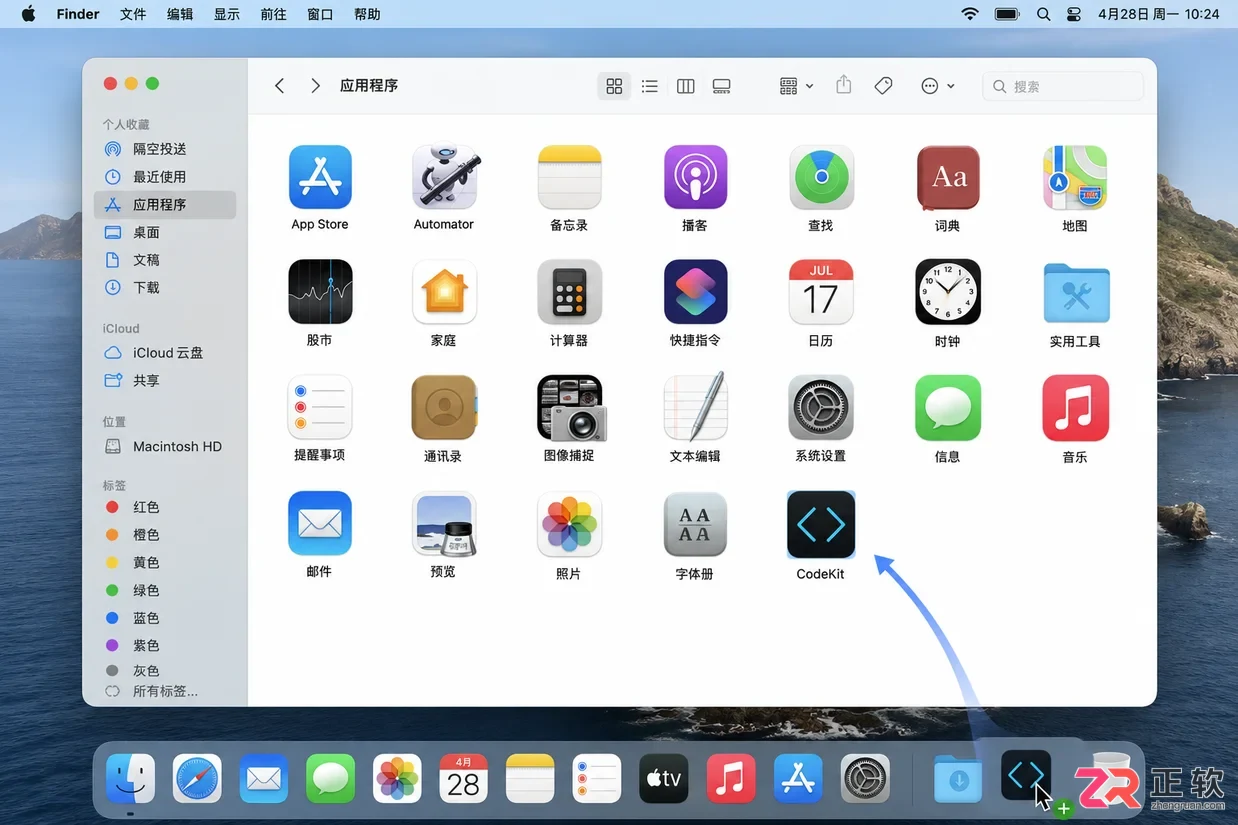
Task: Select the 字体册 Font Book app icon
Action: [x=695, y=523]
